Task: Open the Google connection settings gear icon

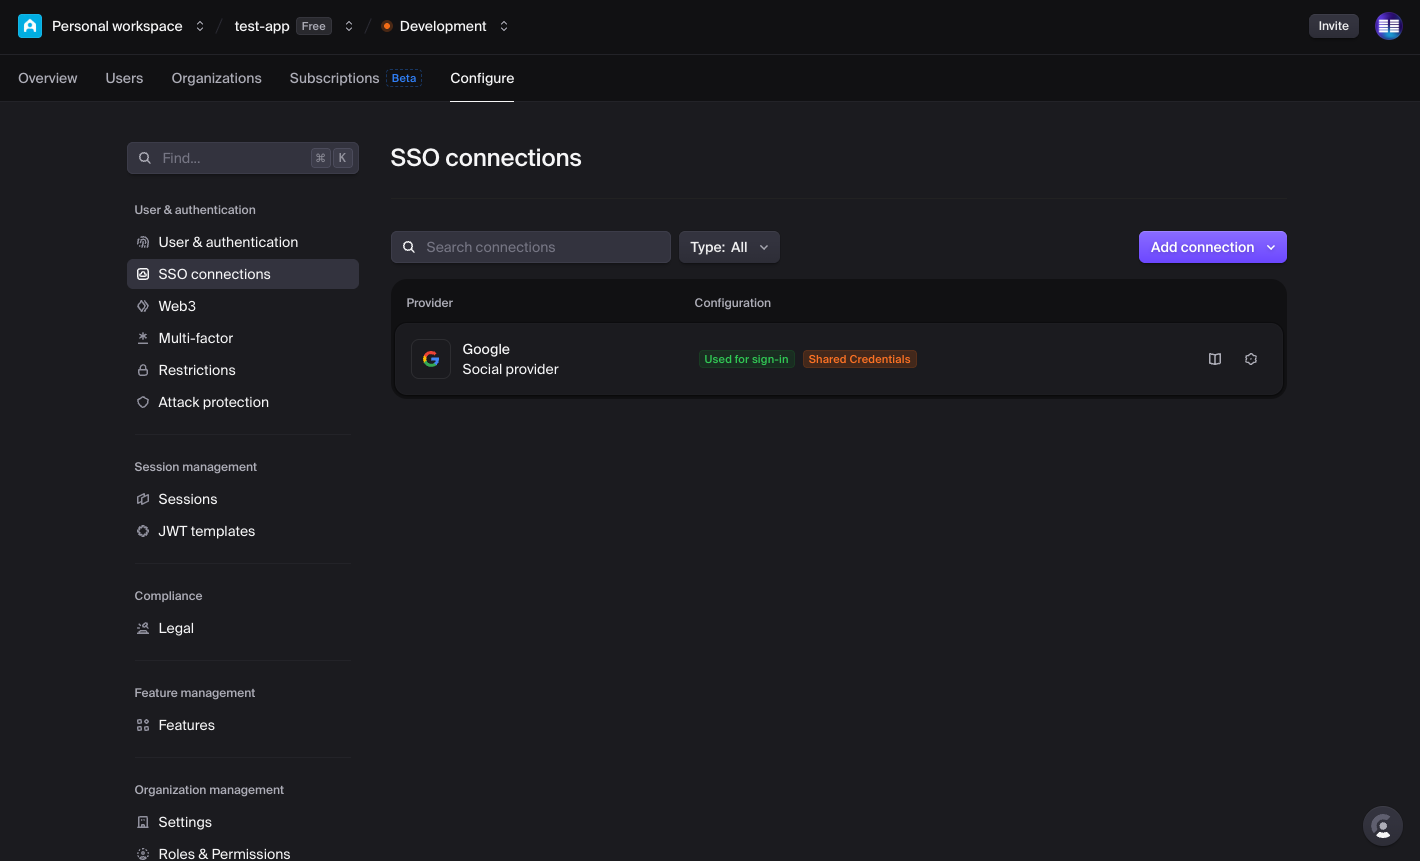Action: pyautogui.click(x=1251, y=359)
